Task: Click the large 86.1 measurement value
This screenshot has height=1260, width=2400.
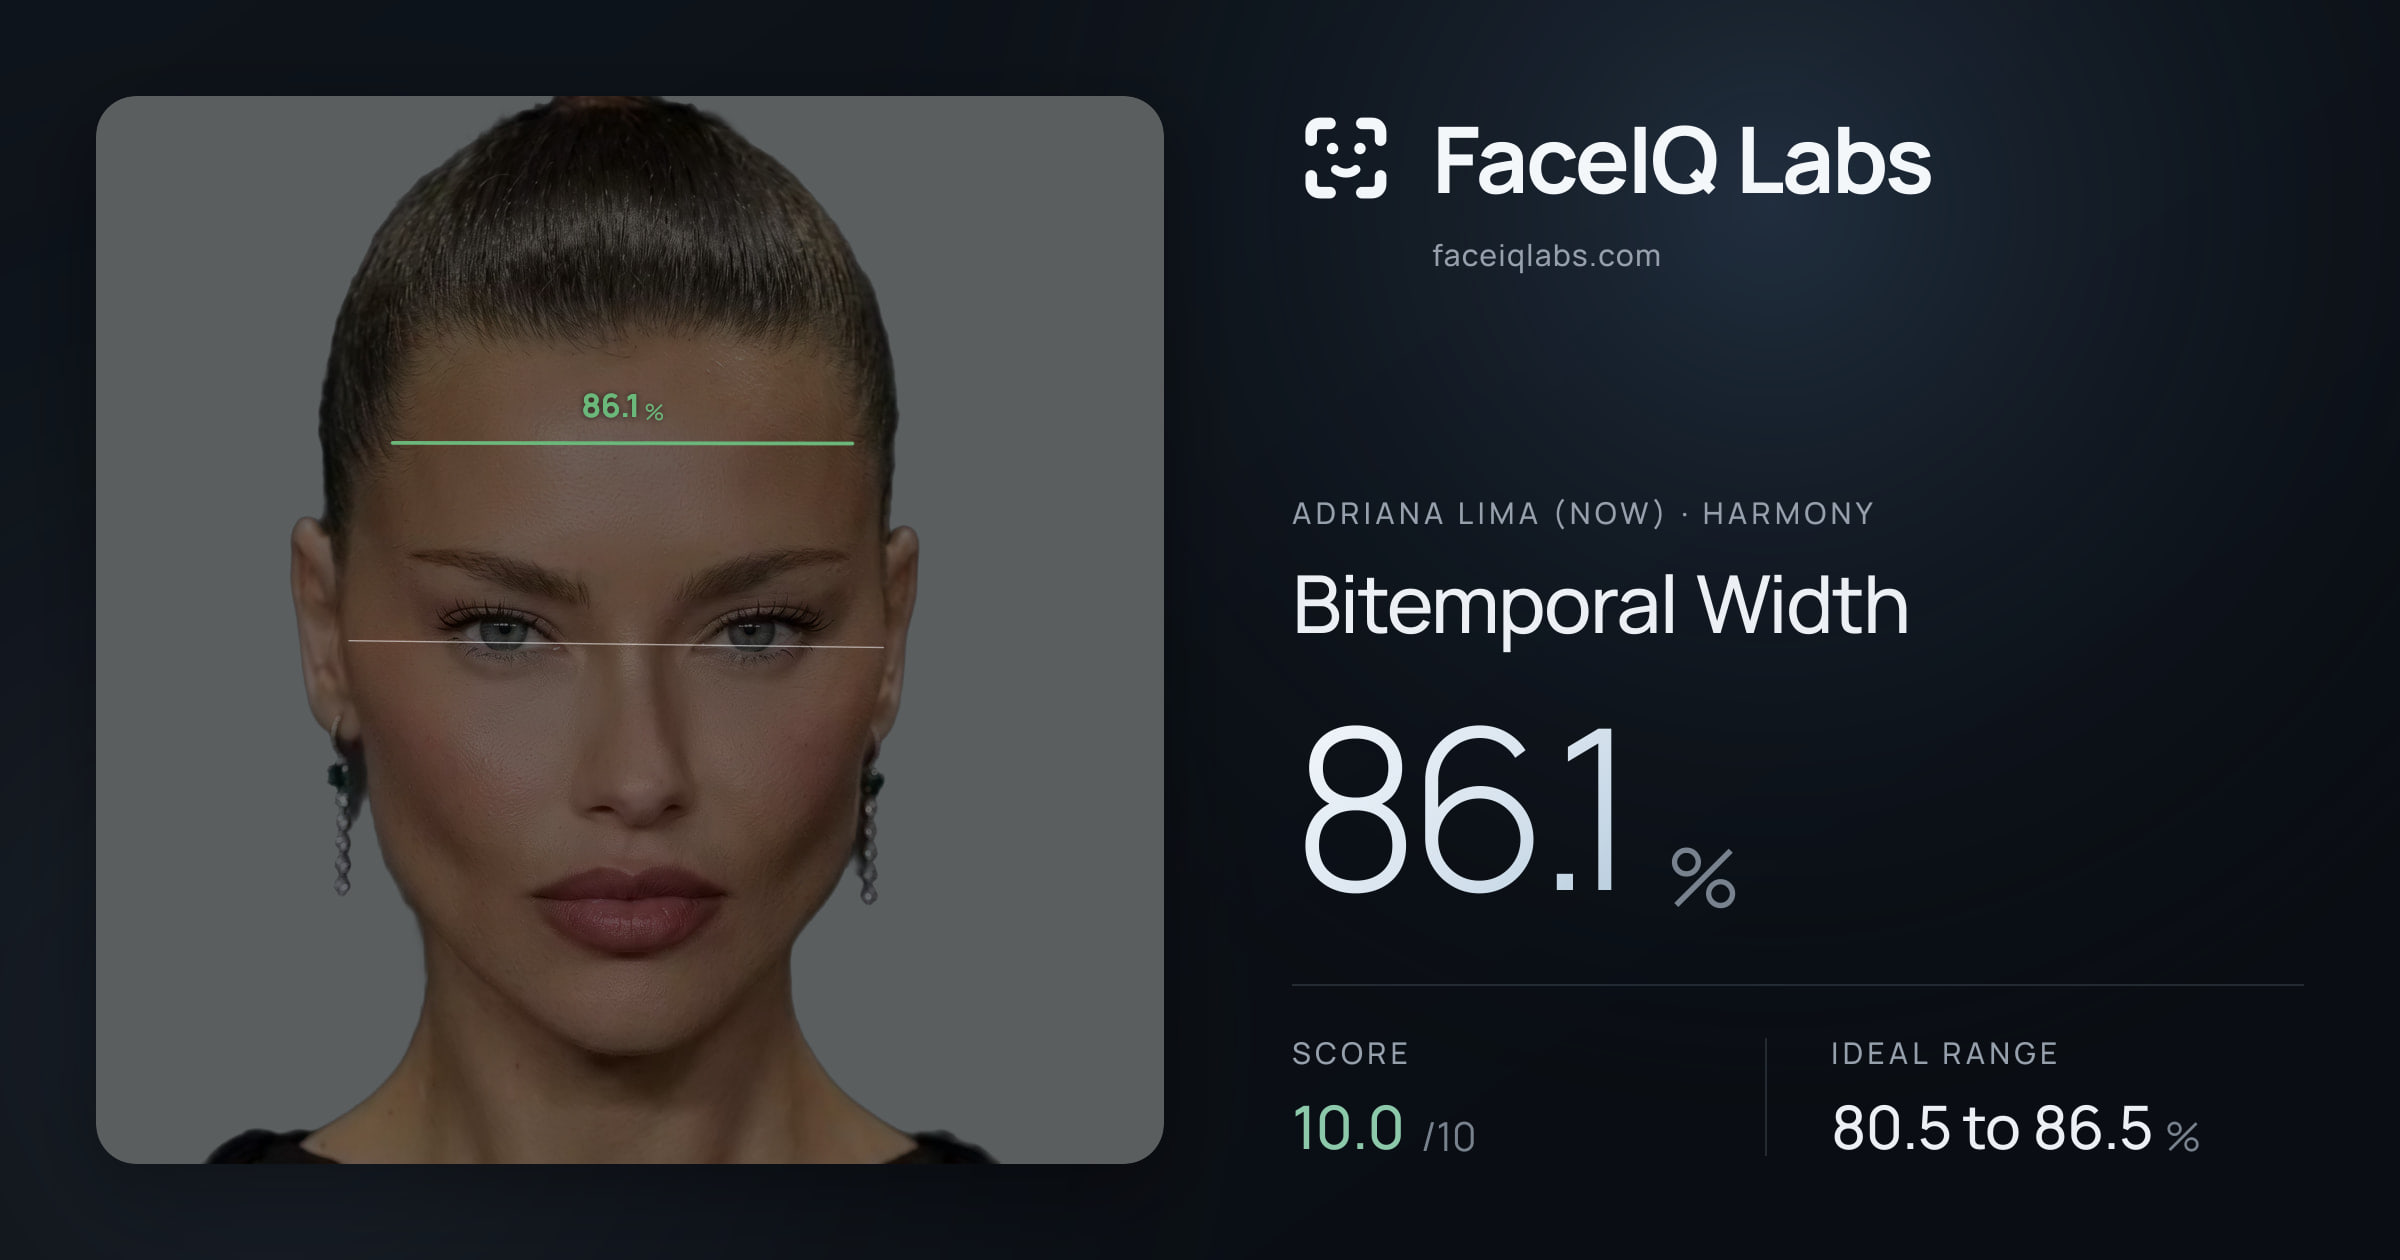Action: click(1459, 809)
